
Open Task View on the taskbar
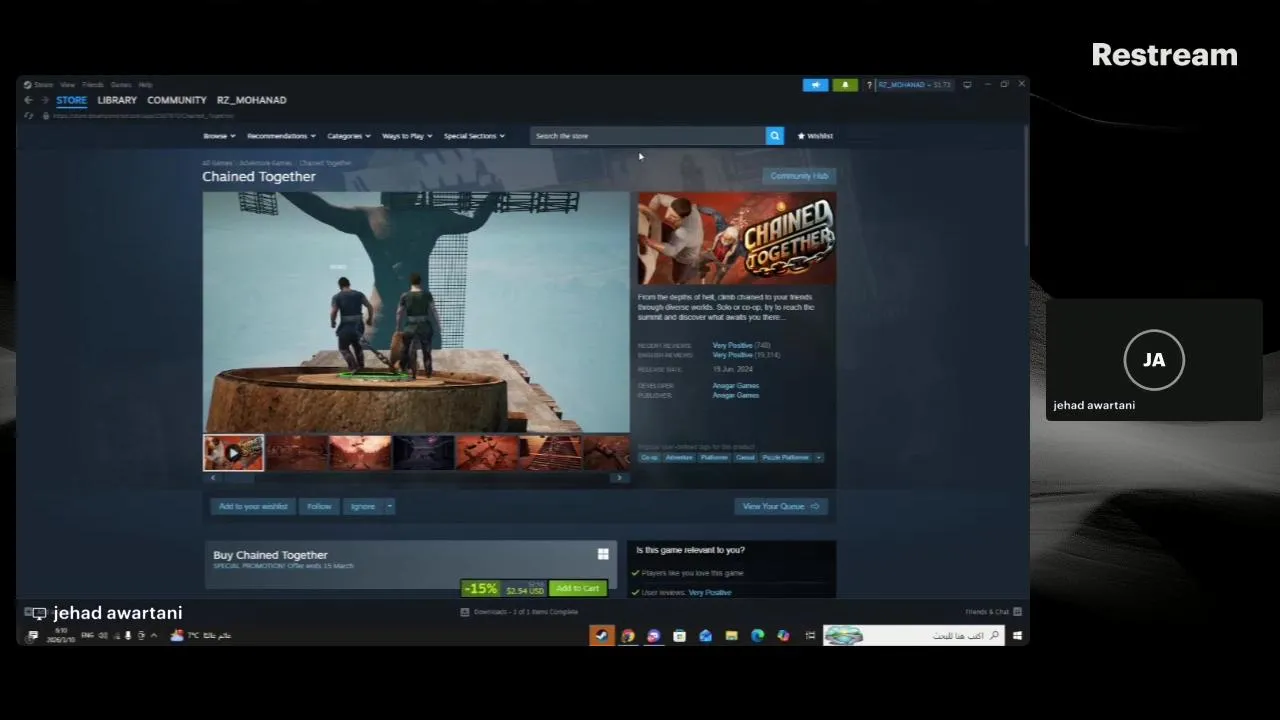[x=809, y=636]
